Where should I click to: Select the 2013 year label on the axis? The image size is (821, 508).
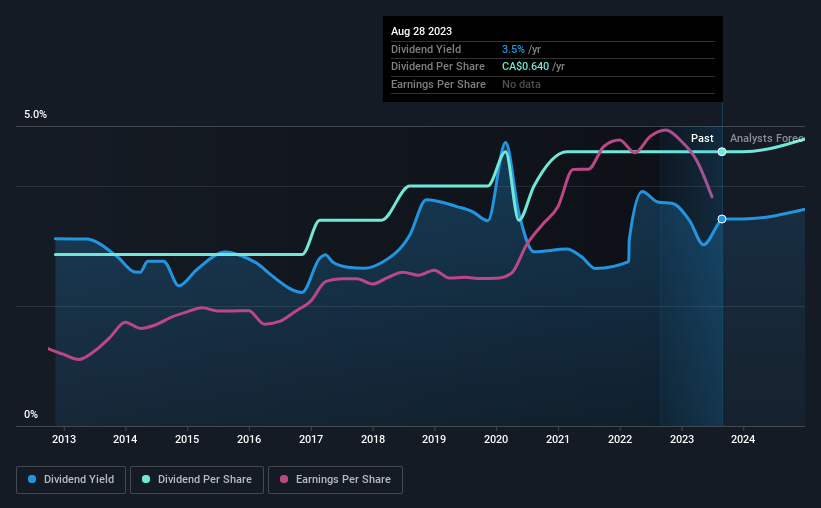coord(64,439)
